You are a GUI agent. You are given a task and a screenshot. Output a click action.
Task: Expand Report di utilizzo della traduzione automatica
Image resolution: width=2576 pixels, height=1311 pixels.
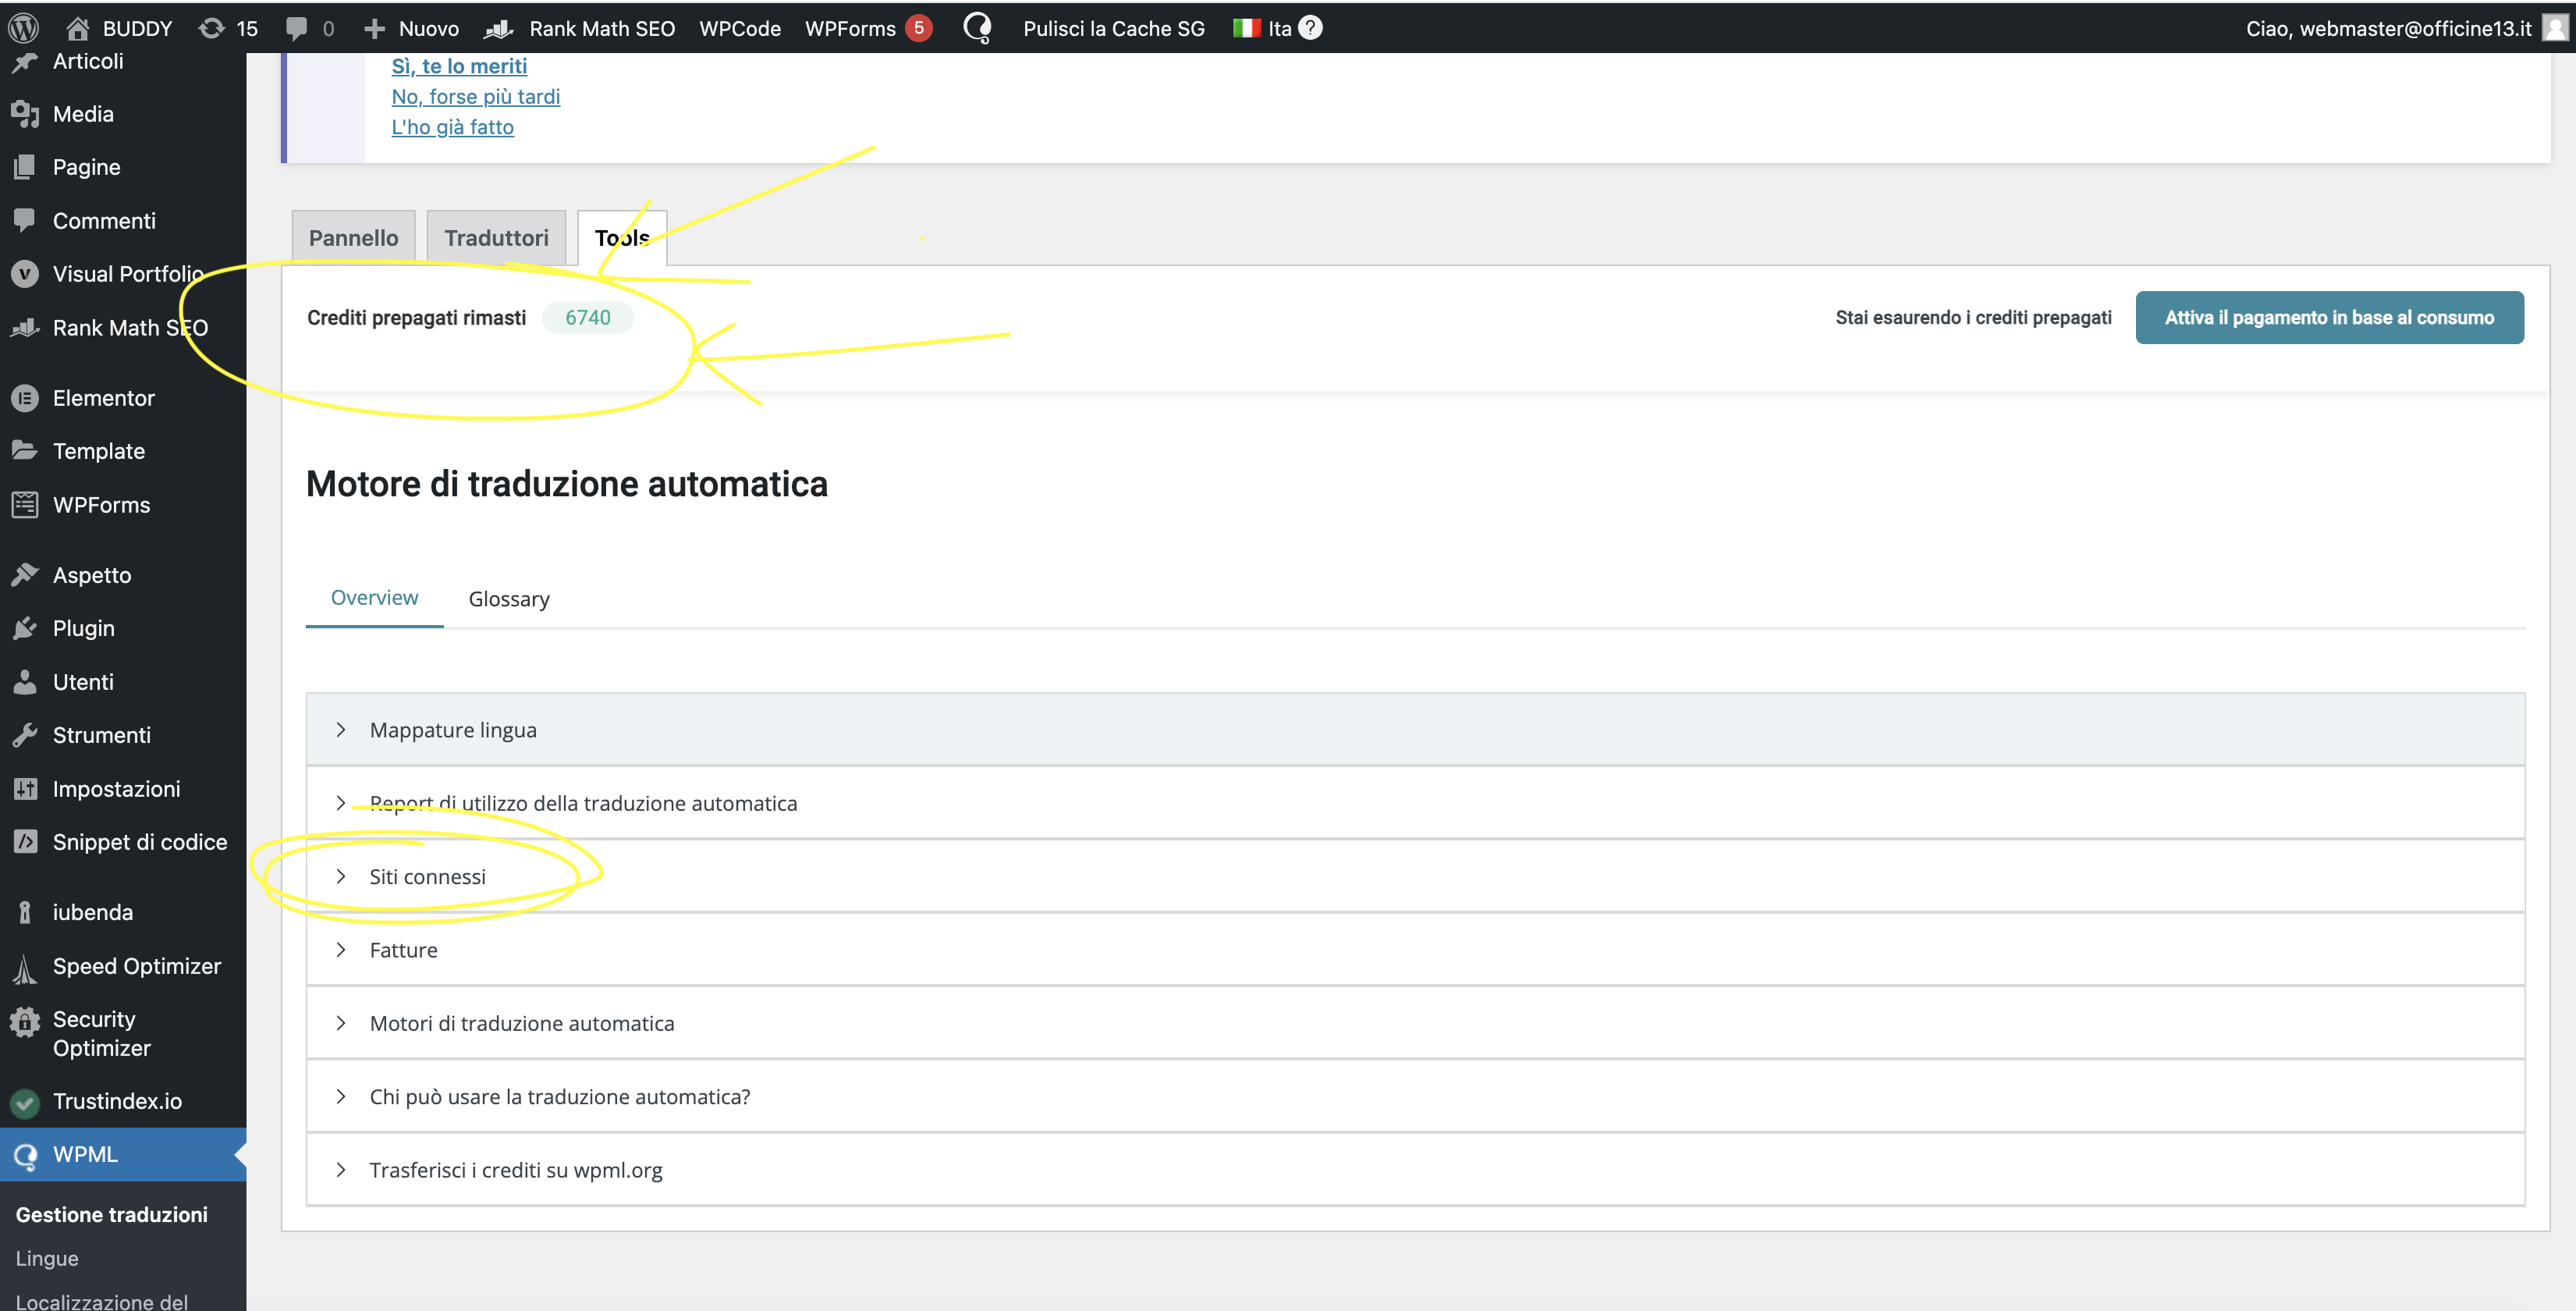click(1415, 803)
